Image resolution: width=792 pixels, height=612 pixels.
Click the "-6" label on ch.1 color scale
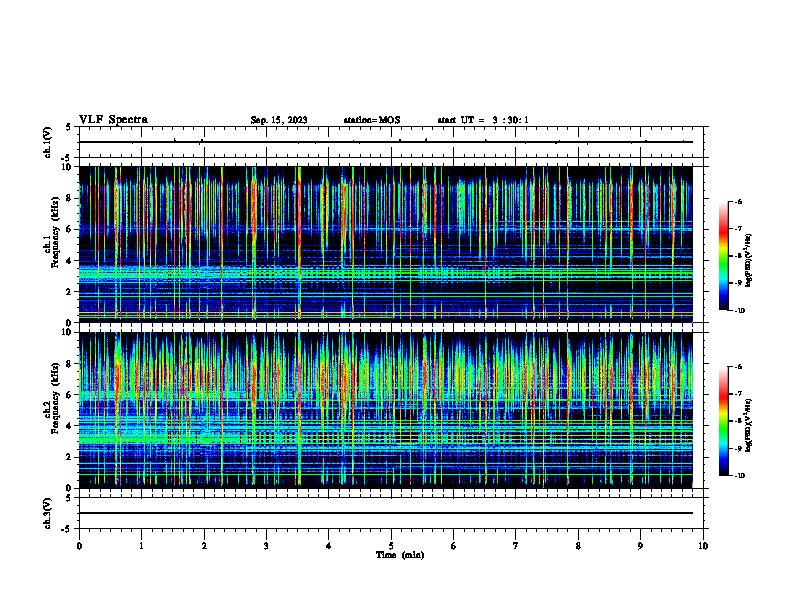click(x=737, y=201)
